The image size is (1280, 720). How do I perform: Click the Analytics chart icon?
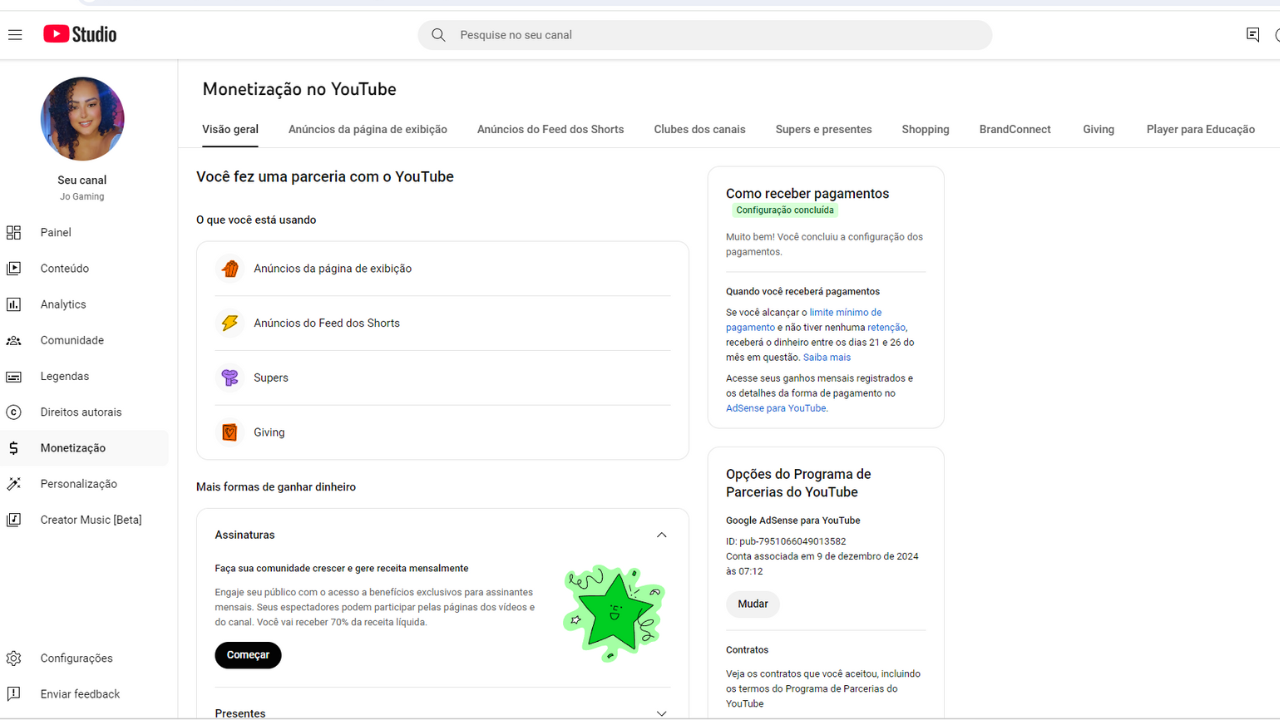[x=14, y=305]
